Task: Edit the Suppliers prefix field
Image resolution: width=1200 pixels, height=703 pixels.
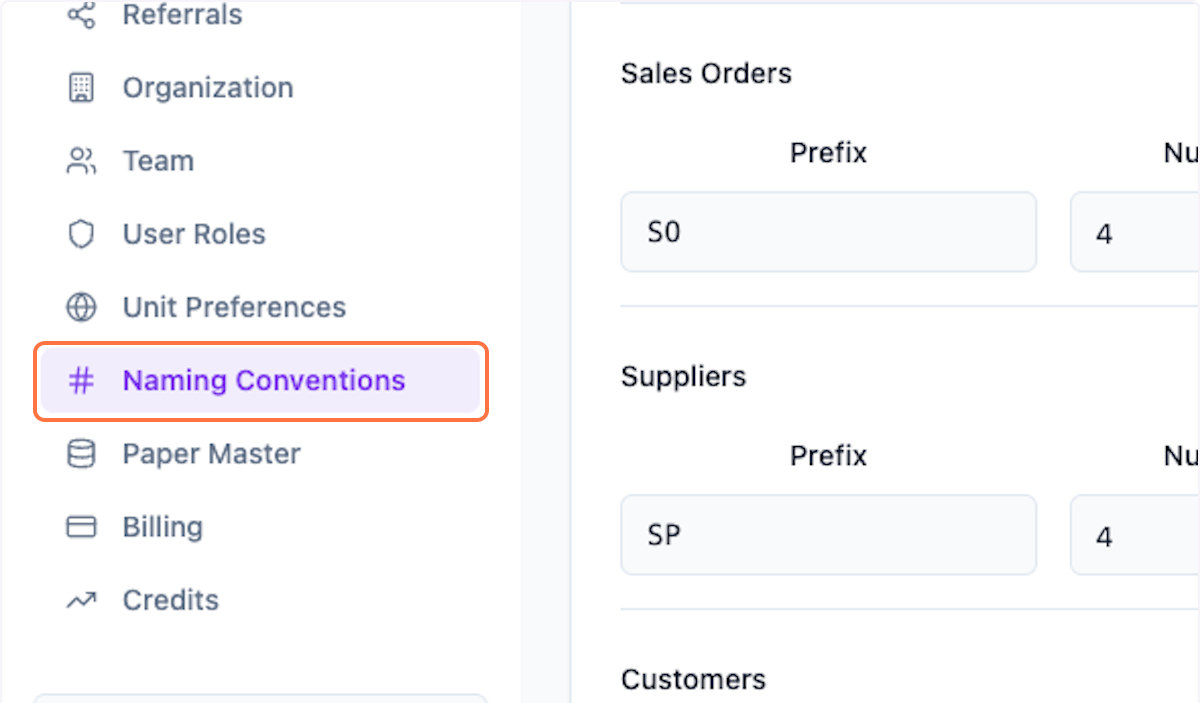Action: click(x=828, y=535)
